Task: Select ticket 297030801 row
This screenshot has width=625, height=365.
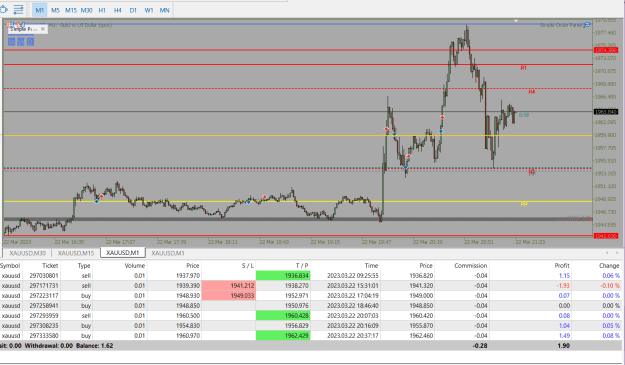Action: 311,276
